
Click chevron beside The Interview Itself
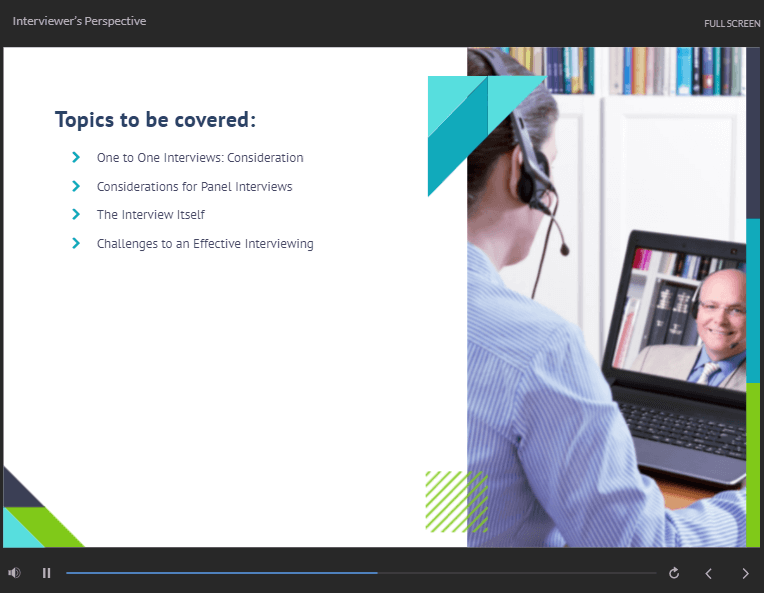point(76,214)
